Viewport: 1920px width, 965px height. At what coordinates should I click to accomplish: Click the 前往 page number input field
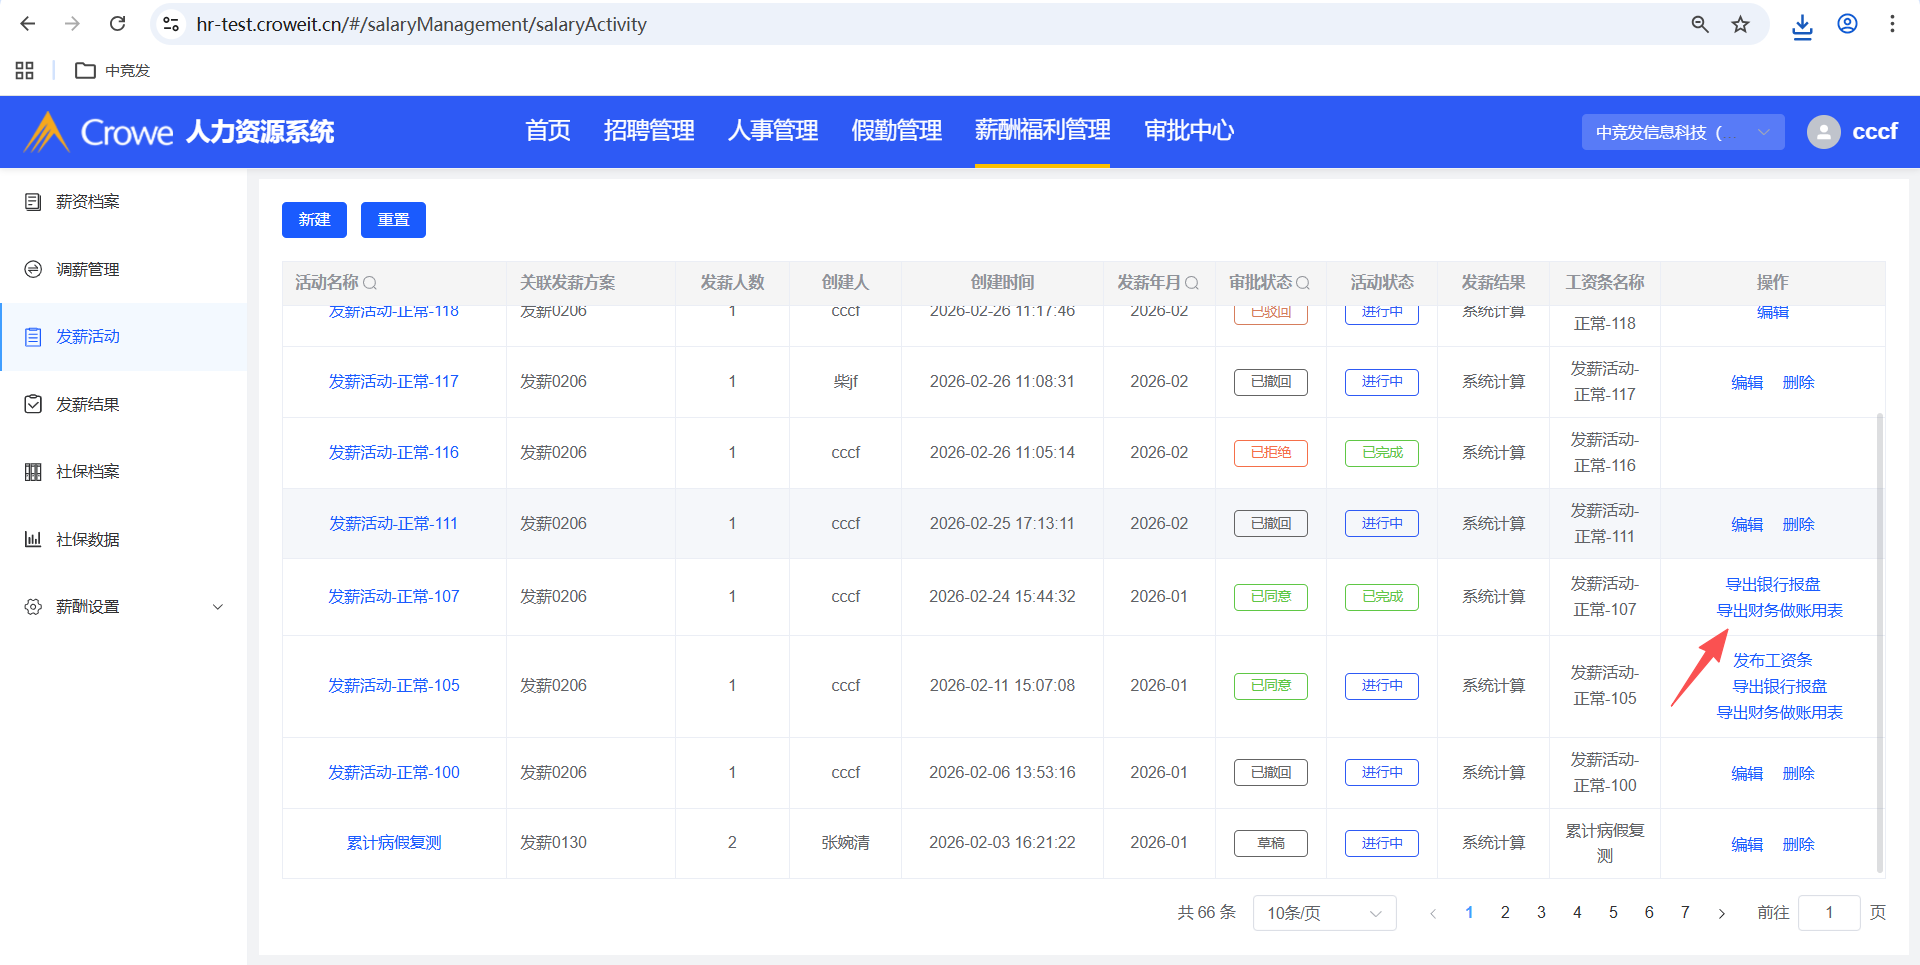click(1828, 913)
